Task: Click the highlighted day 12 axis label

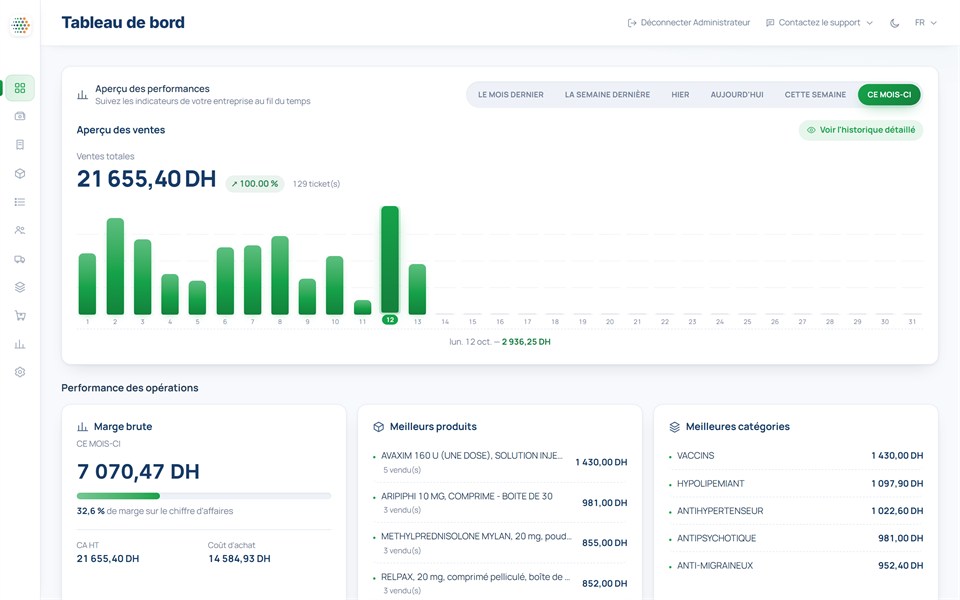Action: 390,320
